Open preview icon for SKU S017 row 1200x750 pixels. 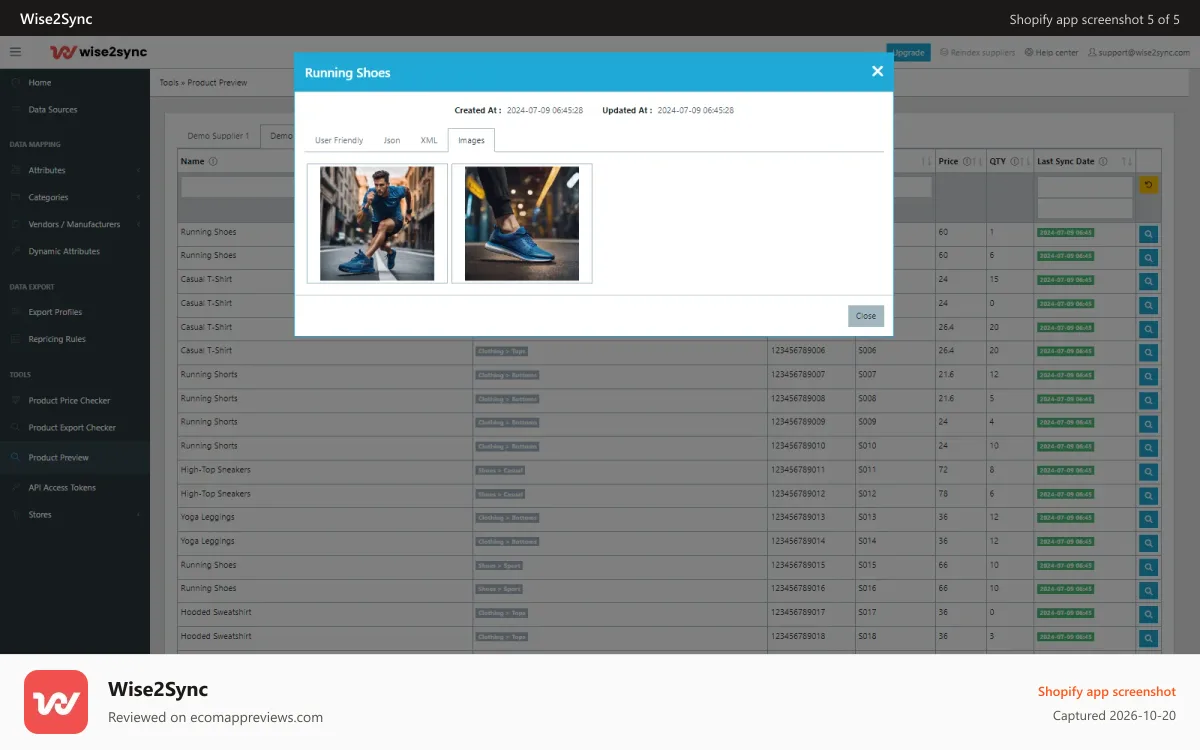(x=1149, y=614)
